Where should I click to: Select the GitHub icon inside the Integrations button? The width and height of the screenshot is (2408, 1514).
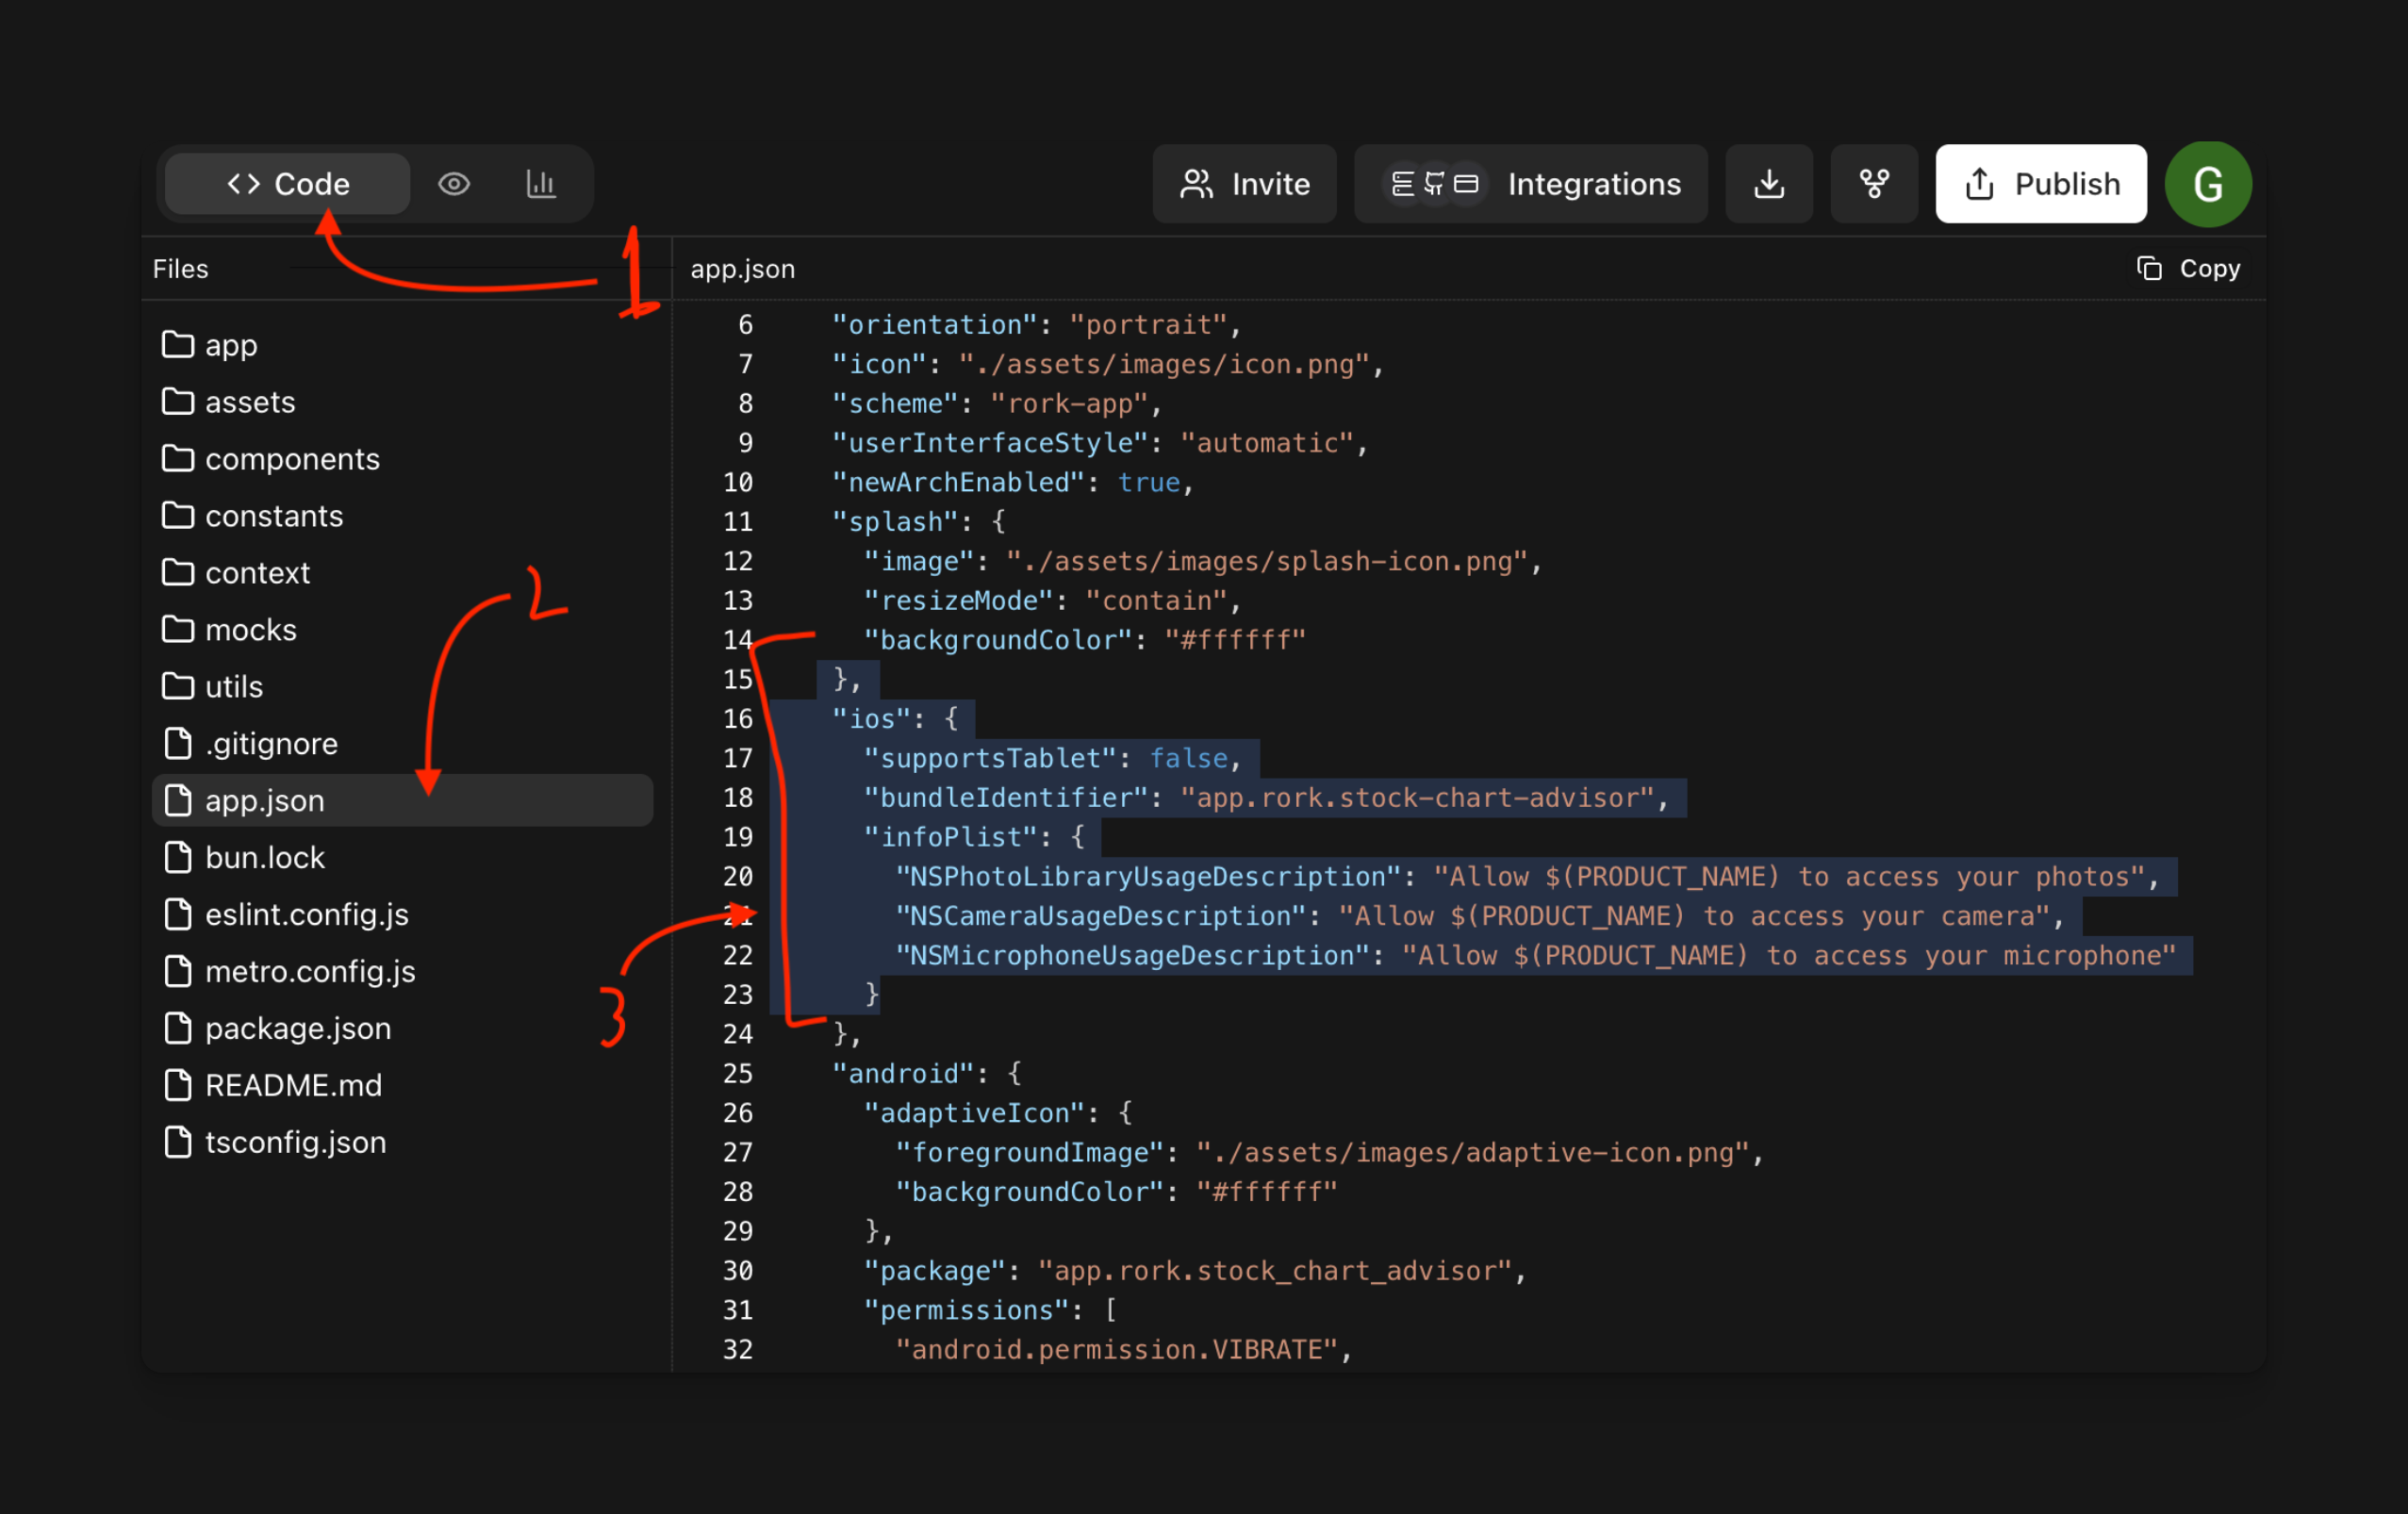click(x=1433, y=184)
